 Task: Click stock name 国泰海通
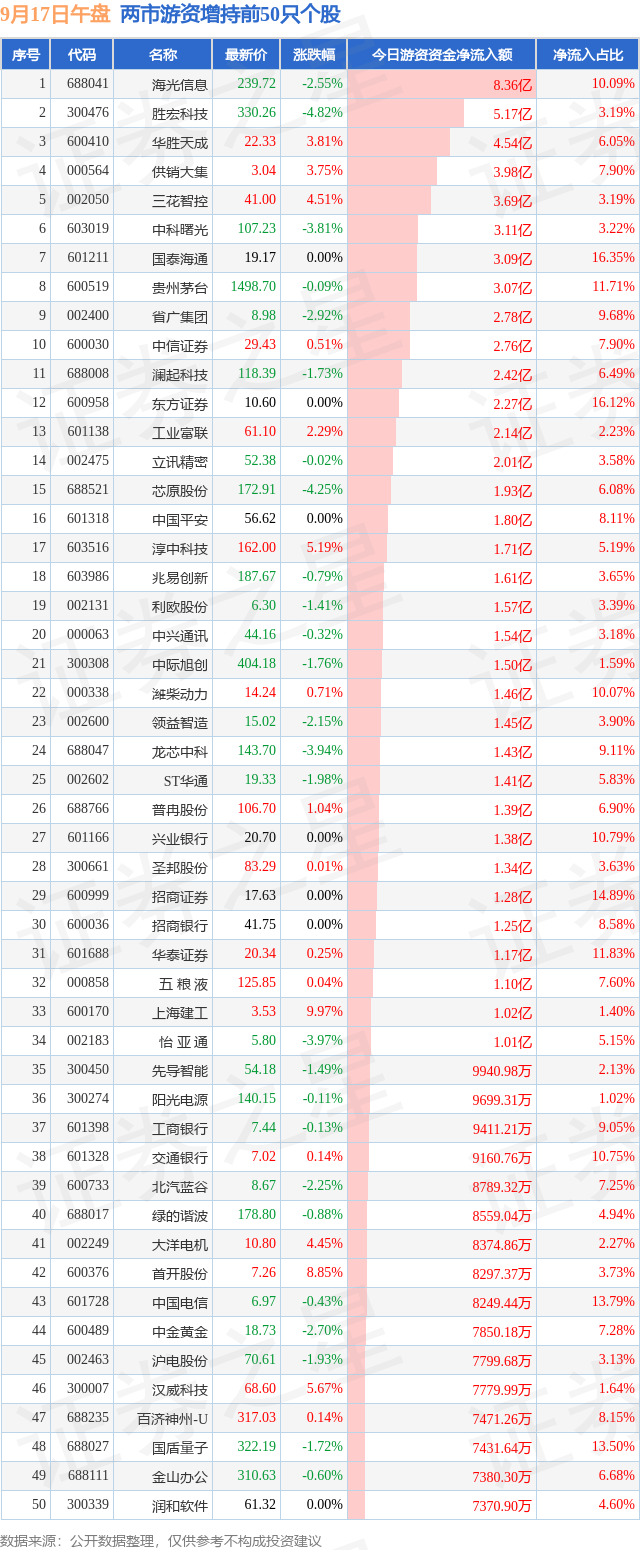(x=180, y=259)
